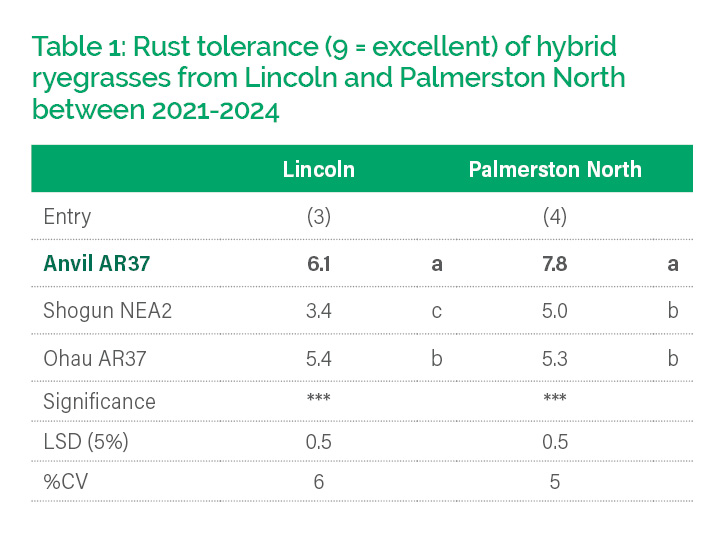Click Shogun NEA2 Palmerston North value 5.0
This screenshot has height=535, width=724.
555,311
